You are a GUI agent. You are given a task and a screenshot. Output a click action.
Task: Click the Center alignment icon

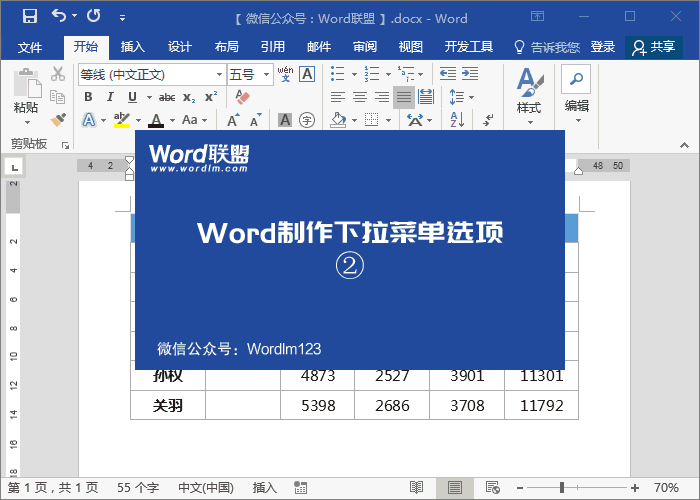point(360,97)
